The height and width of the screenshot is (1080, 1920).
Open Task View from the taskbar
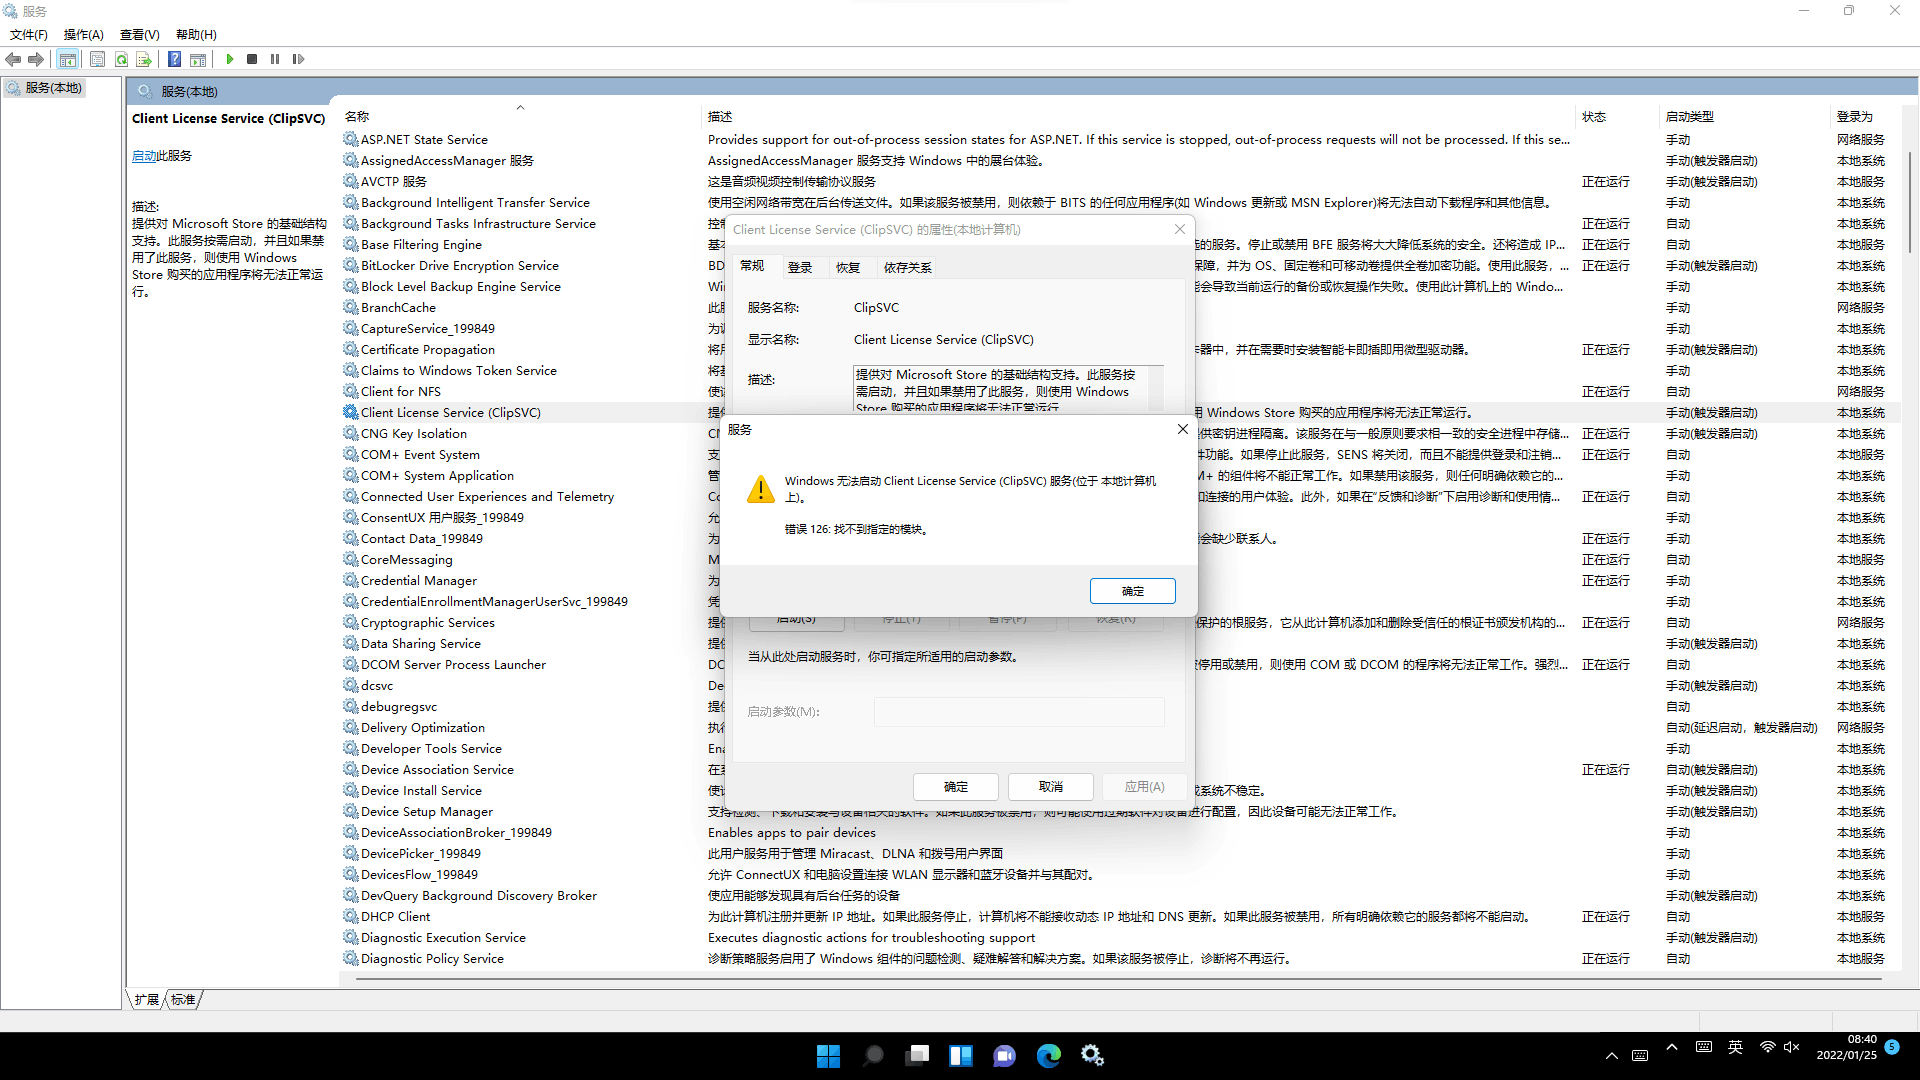pyautogui.click(x=917, y=1056)
